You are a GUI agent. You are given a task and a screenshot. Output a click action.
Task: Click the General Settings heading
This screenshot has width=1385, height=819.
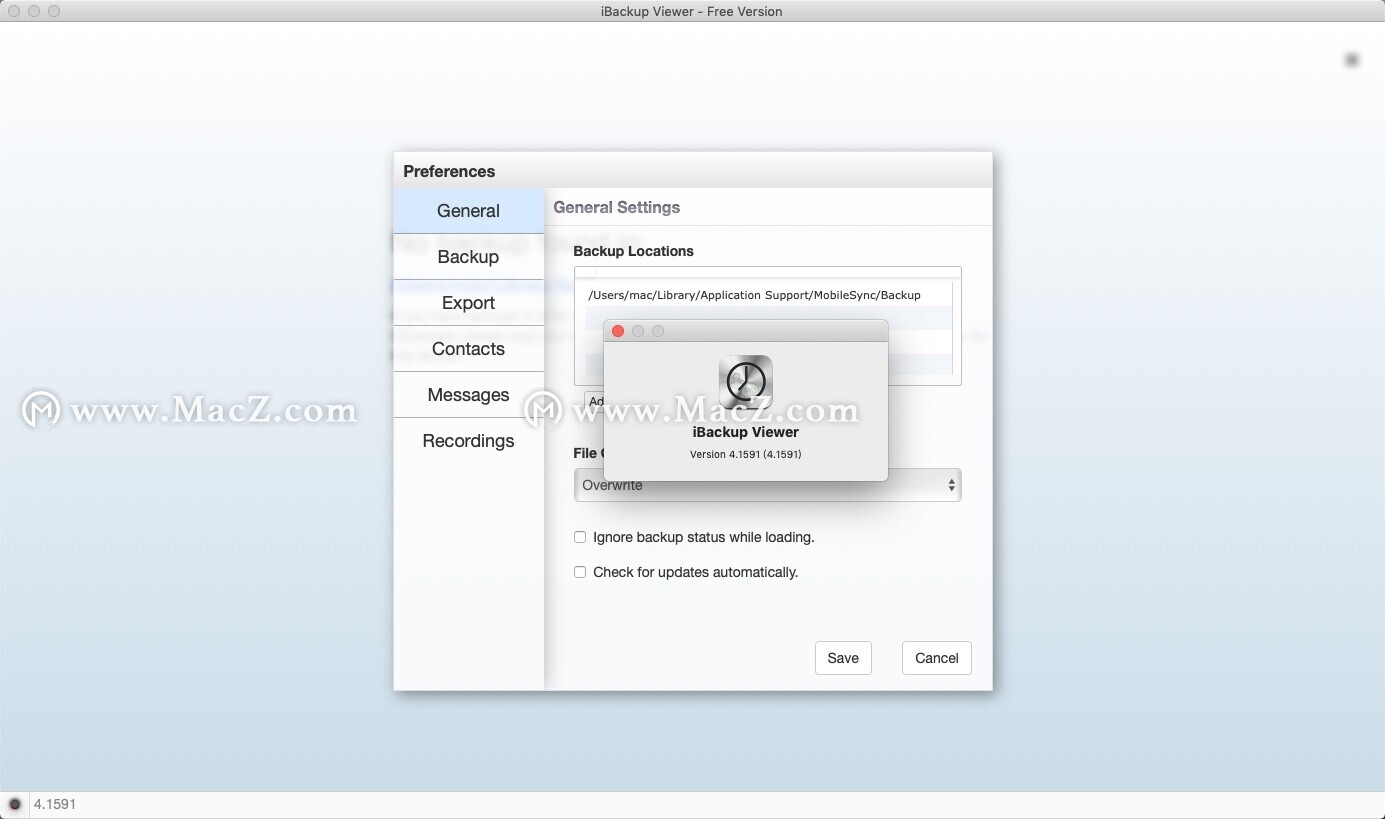pyautogui.click(x=616, y=207)
